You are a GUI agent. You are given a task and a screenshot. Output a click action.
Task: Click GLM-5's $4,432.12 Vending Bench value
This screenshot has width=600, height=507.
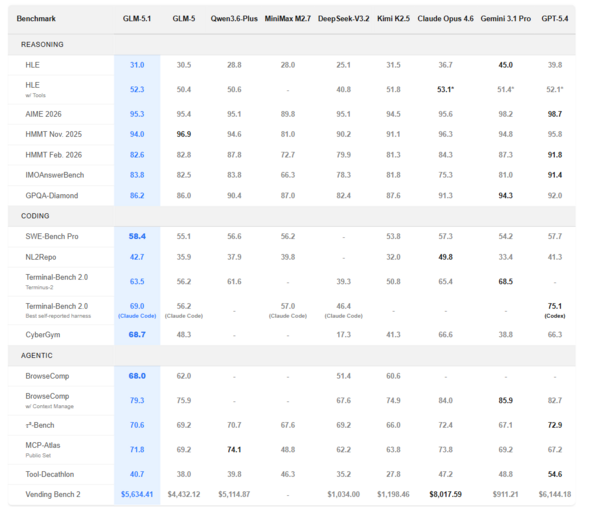pos(184,494)
